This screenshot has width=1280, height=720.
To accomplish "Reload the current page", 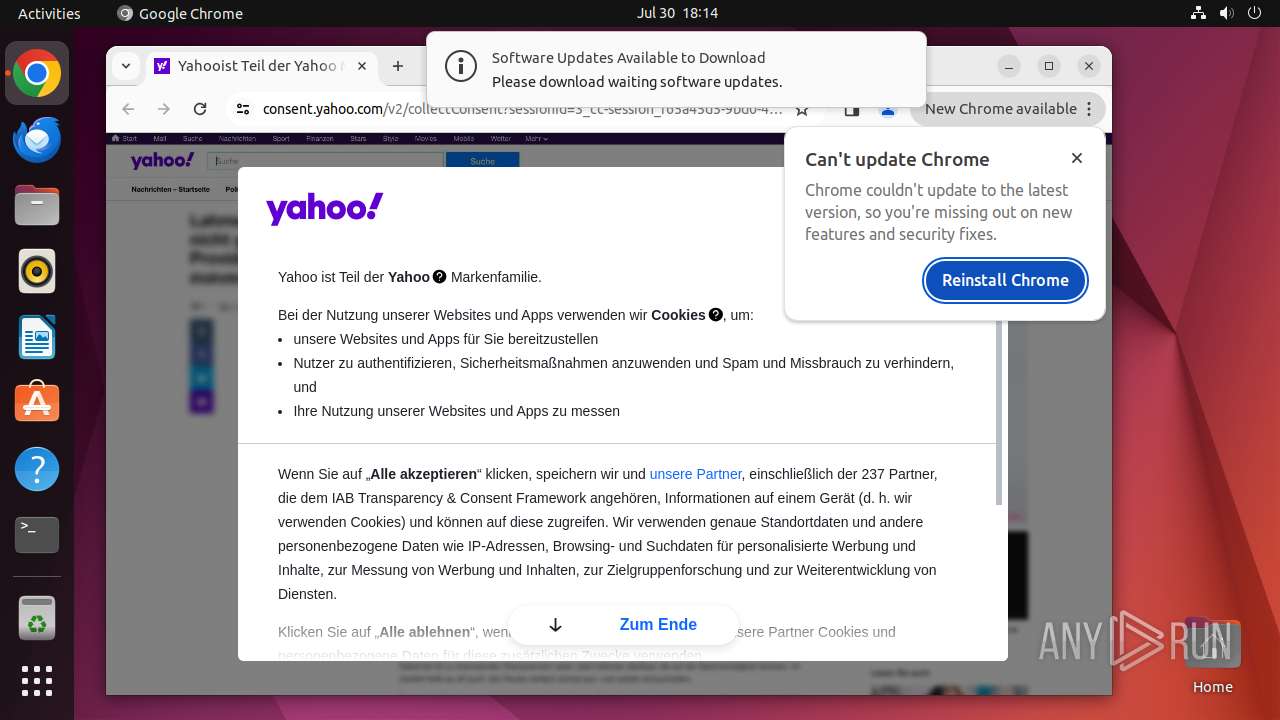I will pos(200,109).
